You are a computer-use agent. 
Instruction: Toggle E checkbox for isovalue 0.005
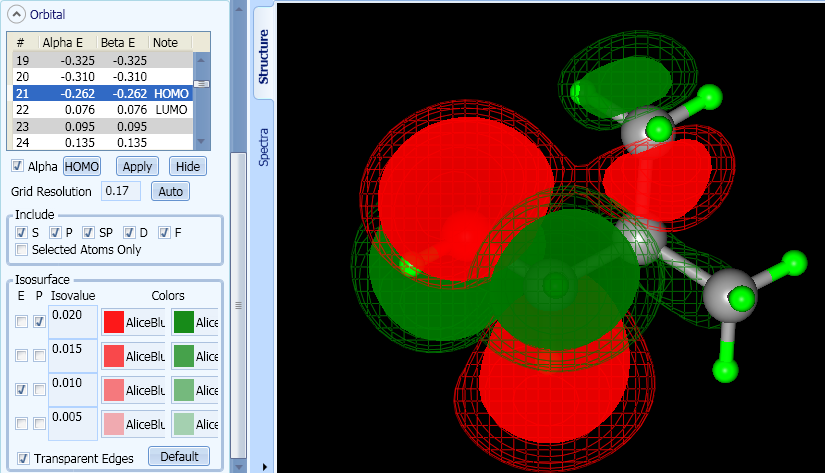pos(22,424)
